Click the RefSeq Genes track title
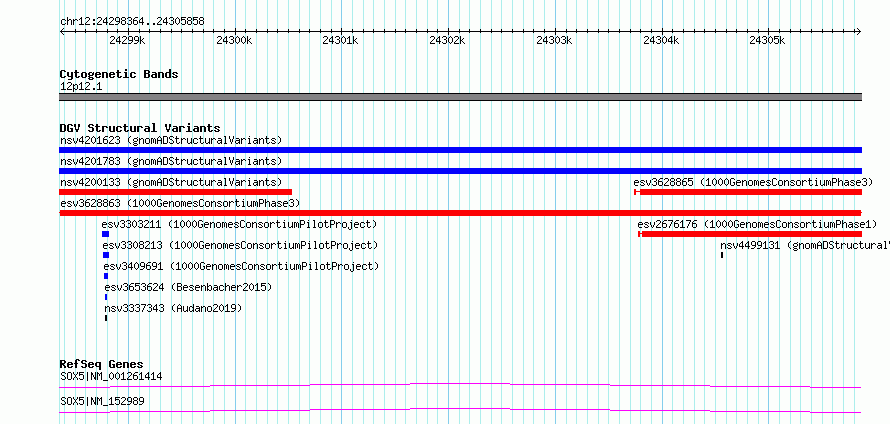This screenshot has width=890, height=424. click(102, 364)
